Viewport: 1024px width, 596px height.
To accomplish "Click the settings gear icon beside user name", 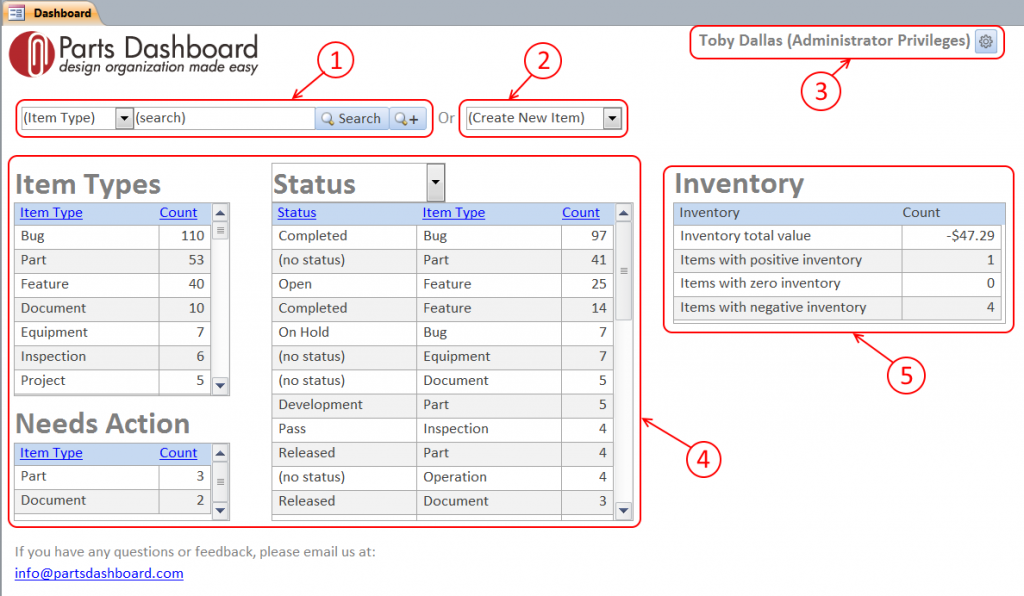I will click(986, 41).
